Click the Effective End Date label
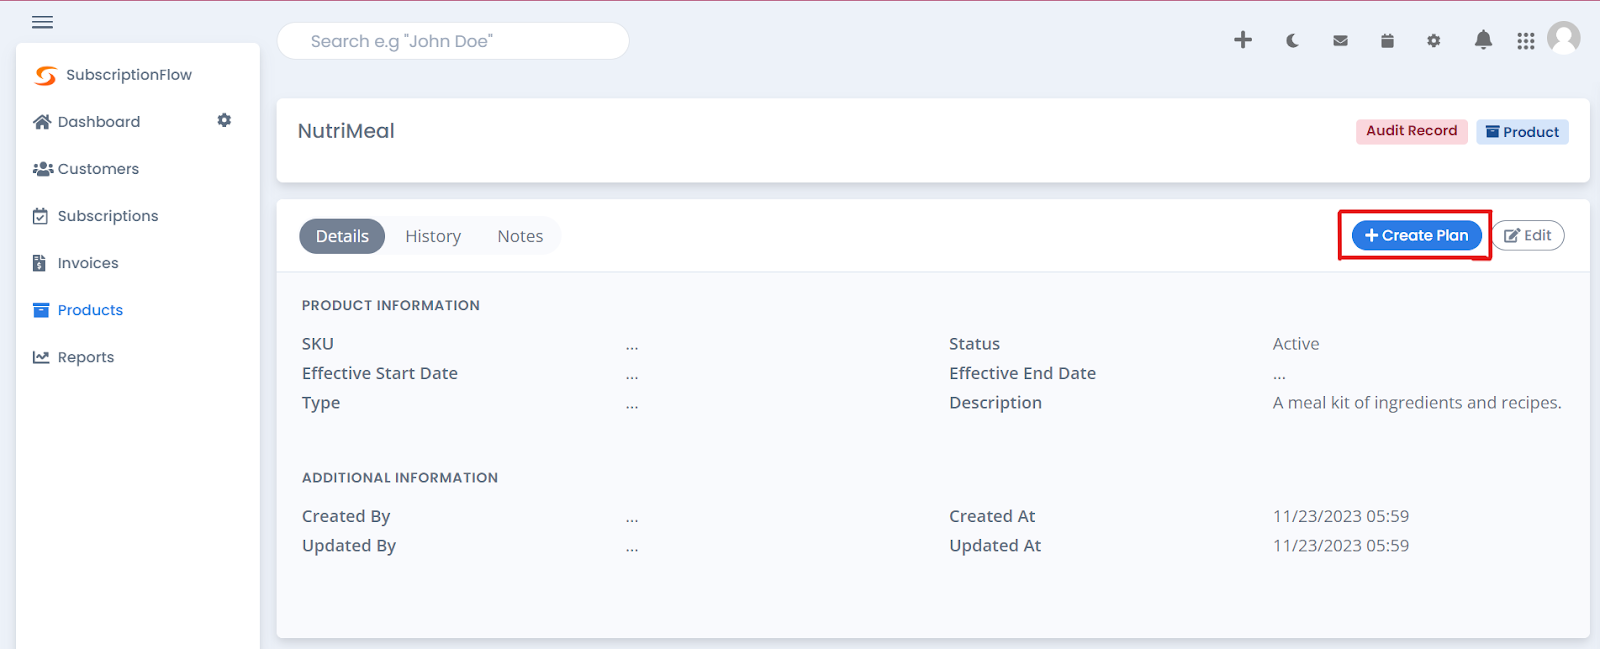1600x649 pixels. tap(1022, 373)
